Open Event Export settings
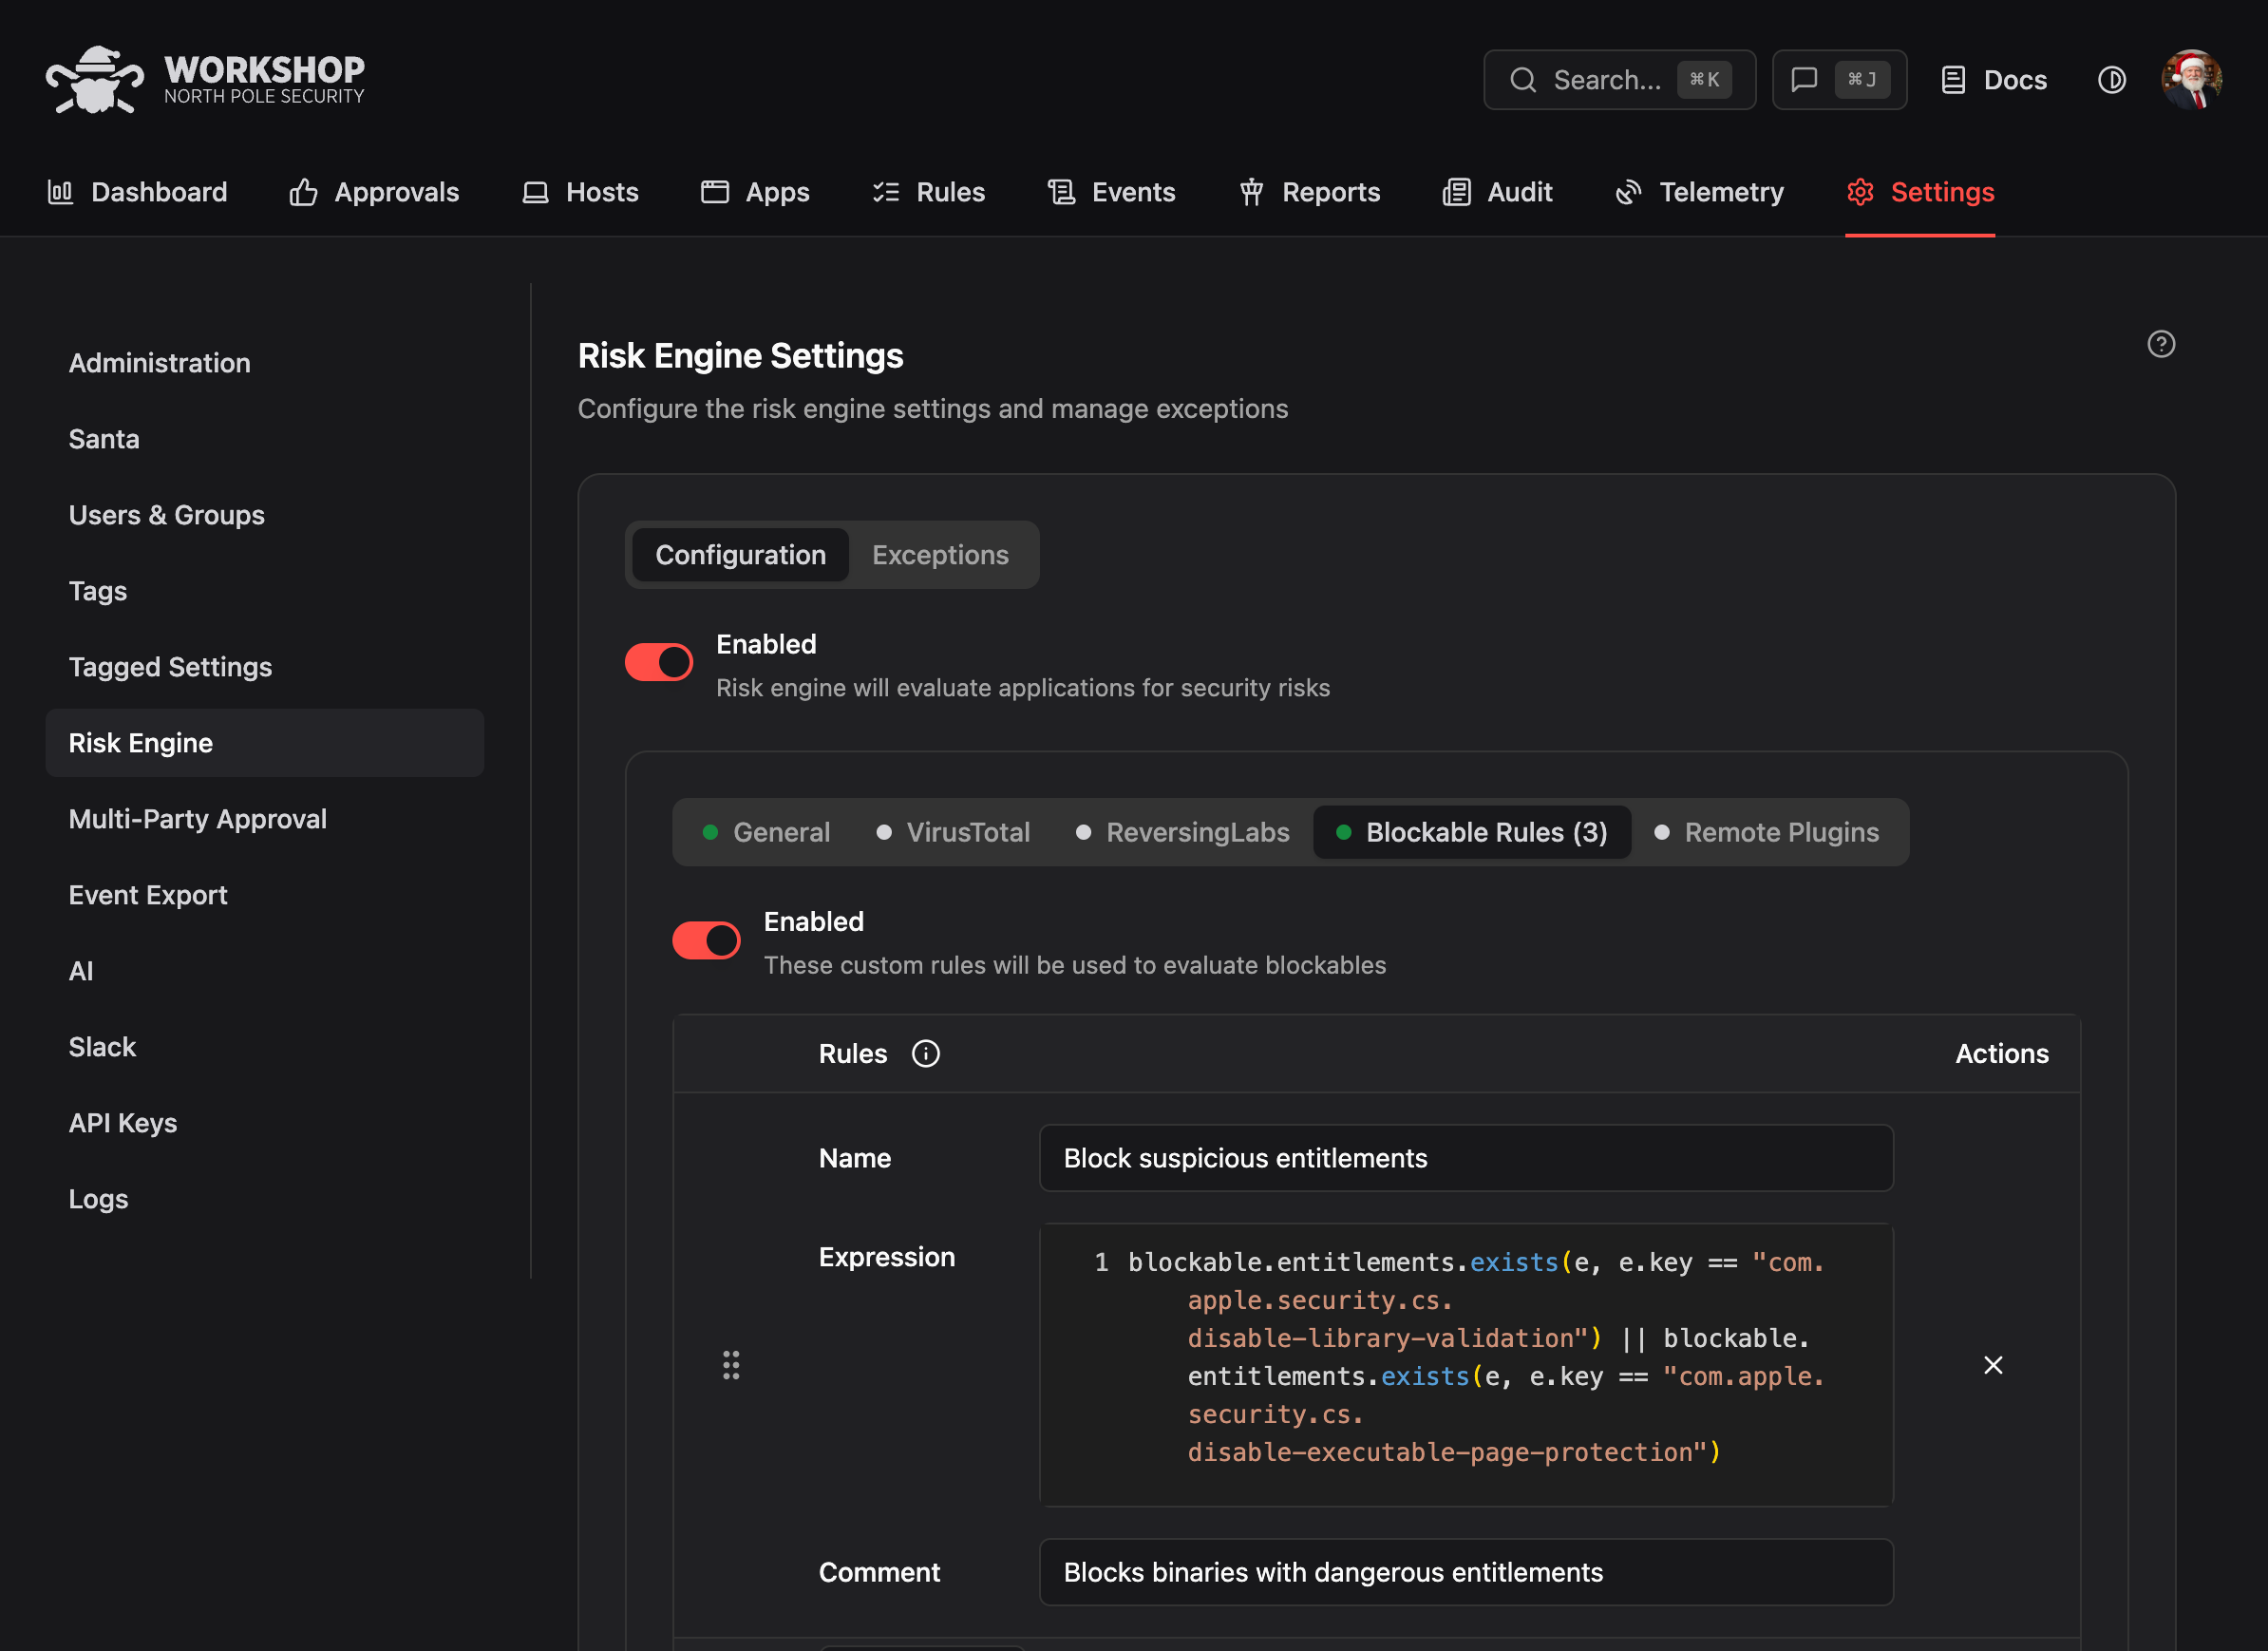The image size is (2268, 1651). pyautogui.click(x=264, y=895)
